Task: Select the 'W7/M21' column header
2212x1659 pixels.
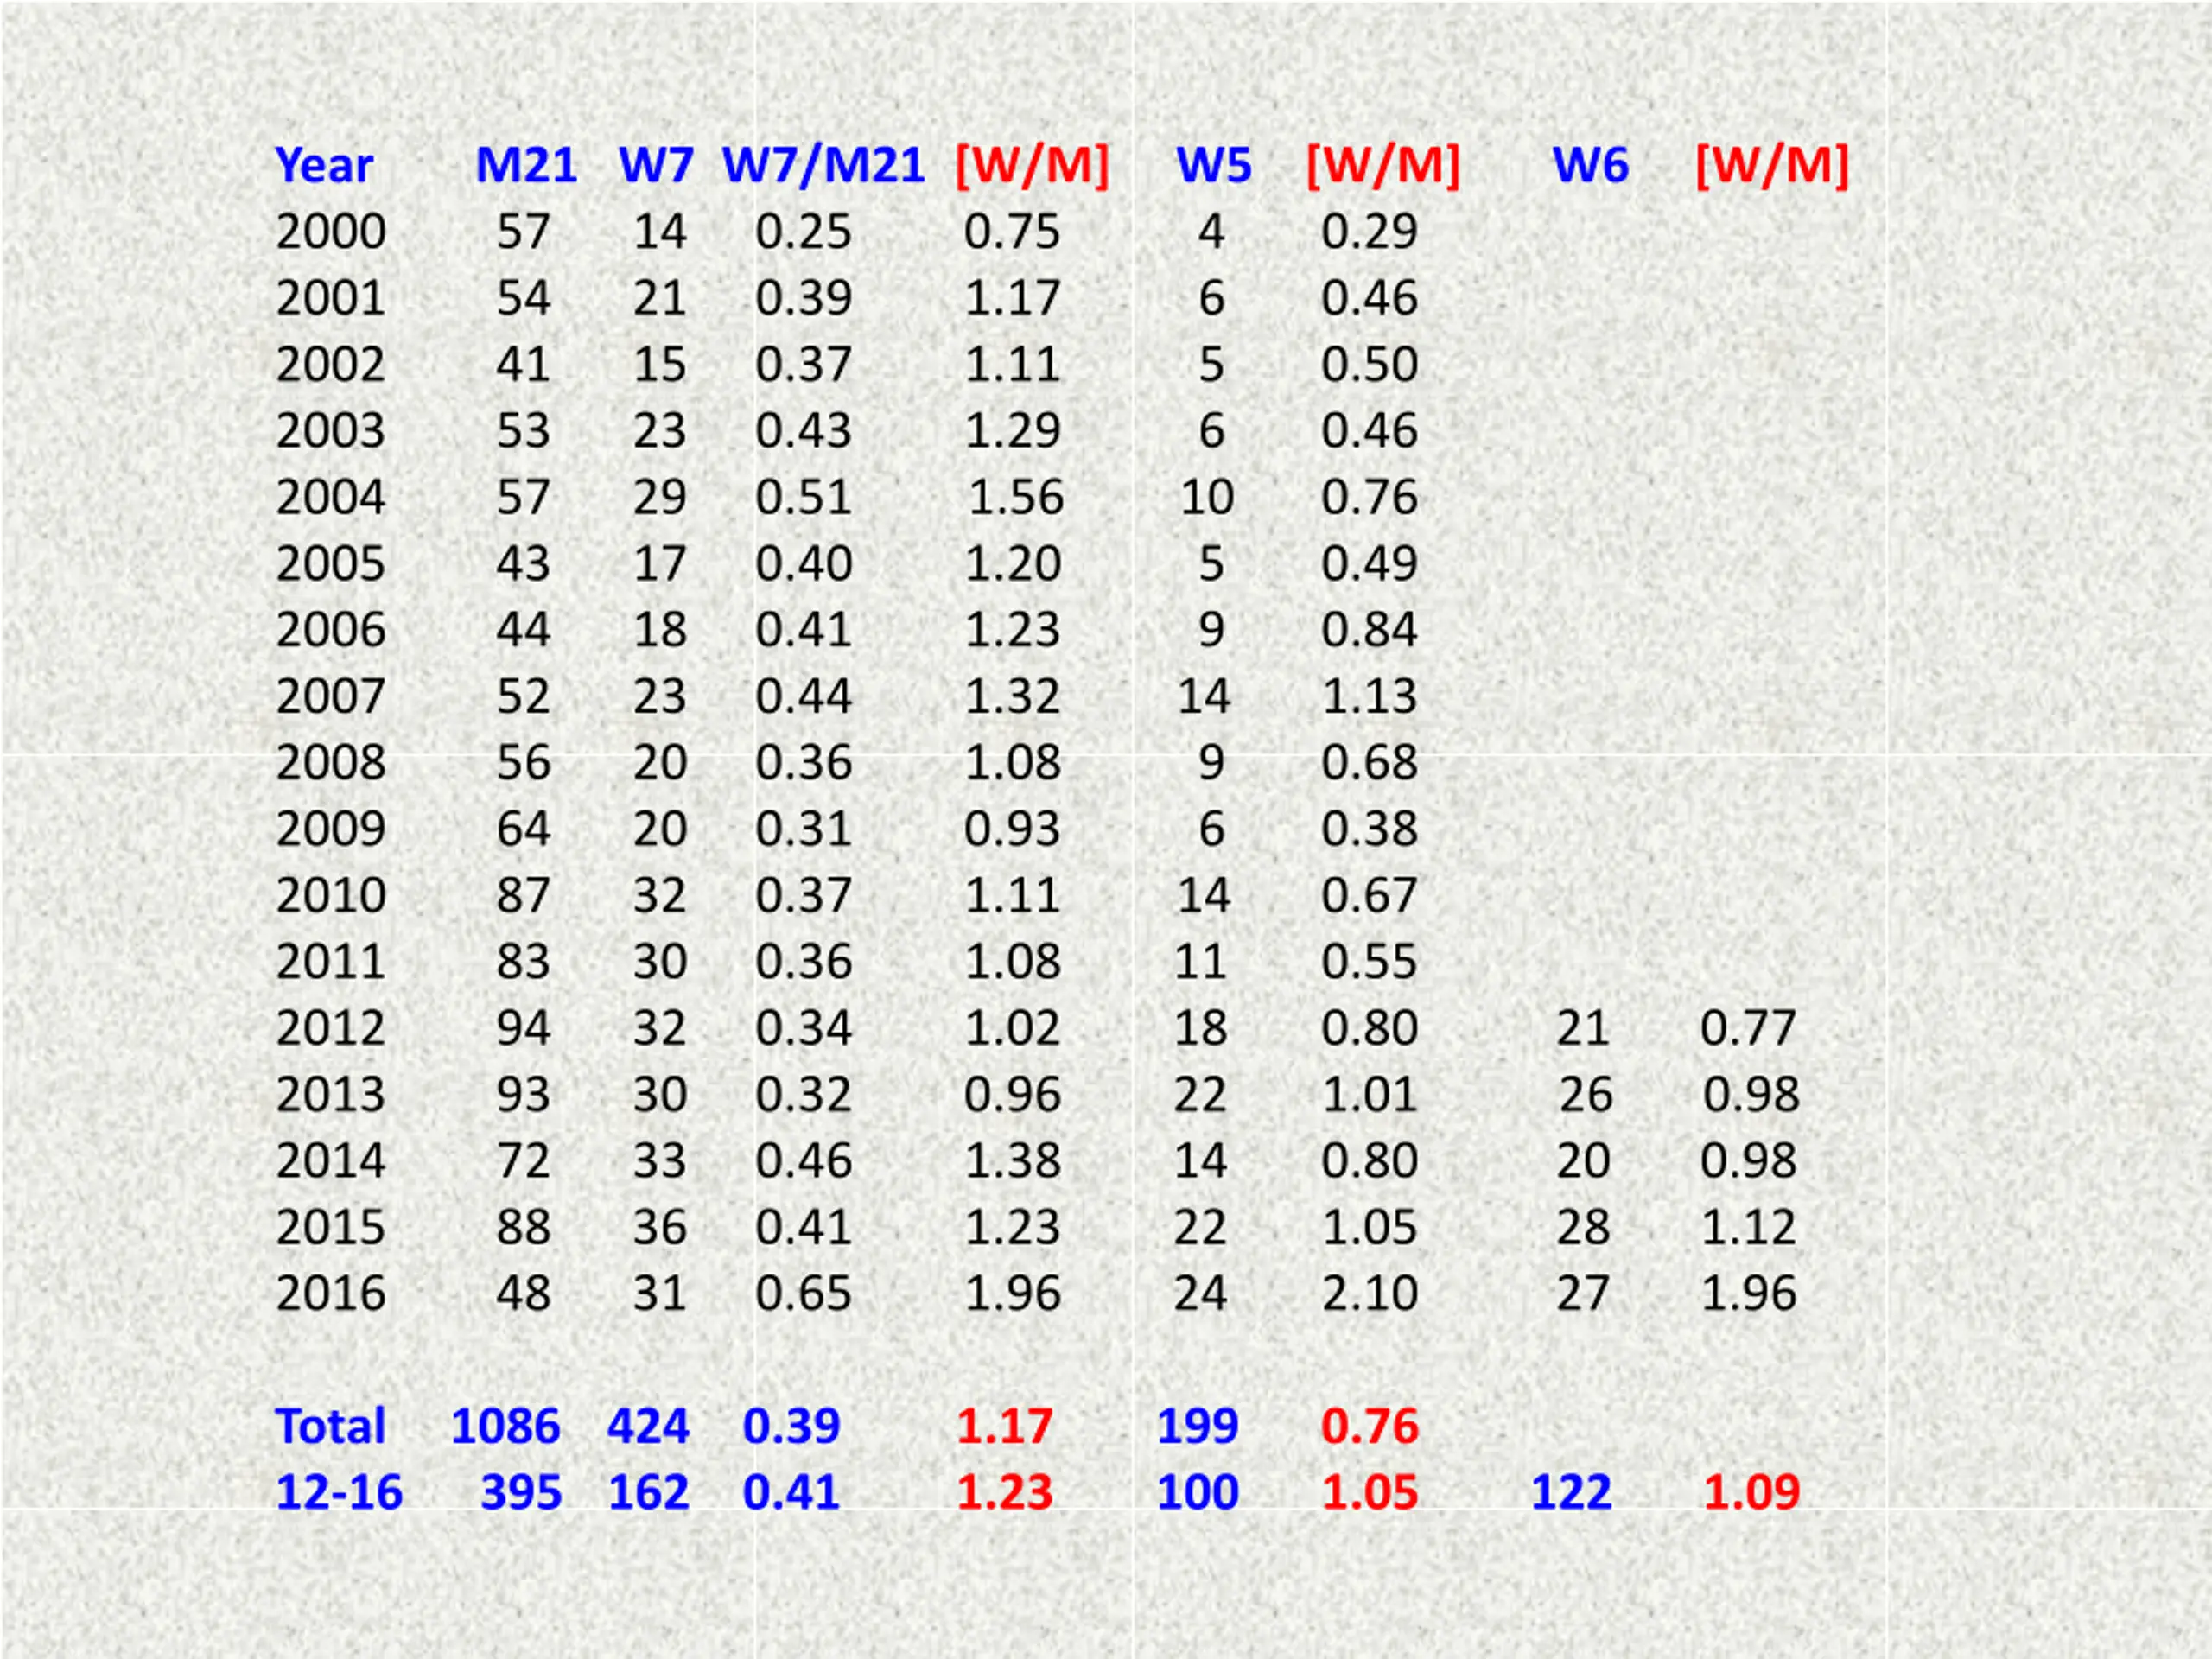Action: (823, 165)
